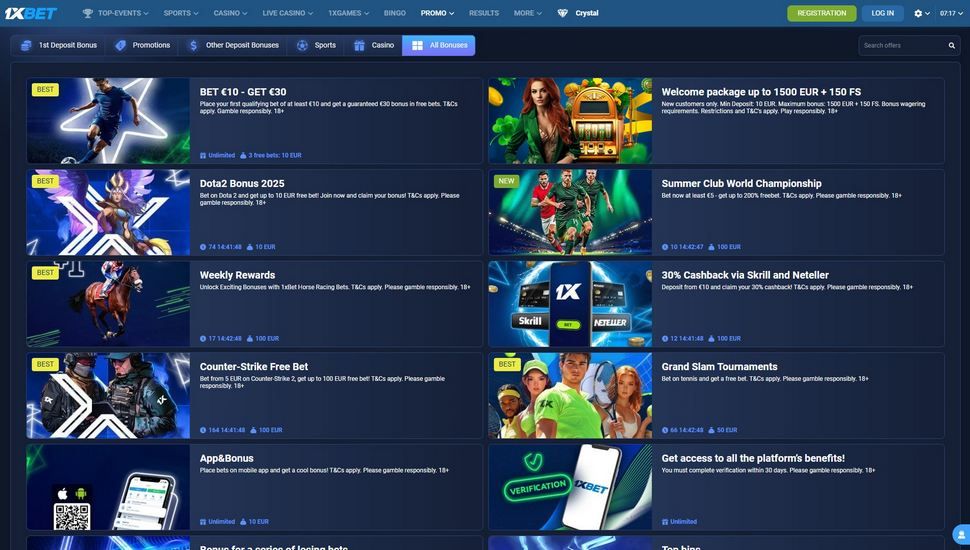The image size is (970, 550).
Task: Click the dollar icon for Other Deposit Bonuses
Action: coord(194,45)
